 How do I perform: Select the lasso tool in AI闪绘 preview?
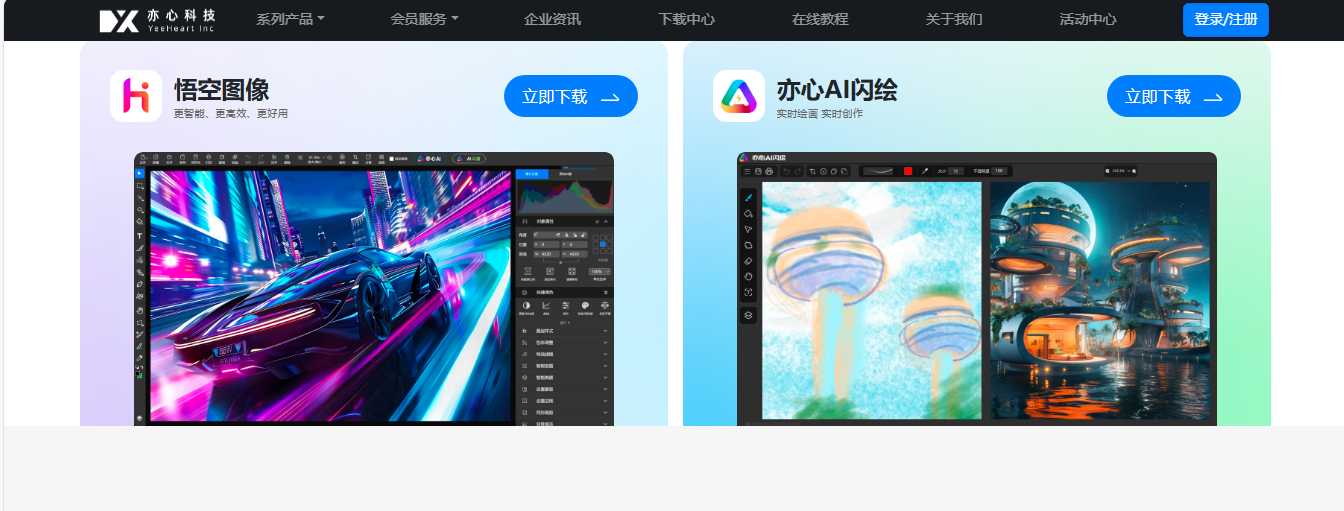748,245
